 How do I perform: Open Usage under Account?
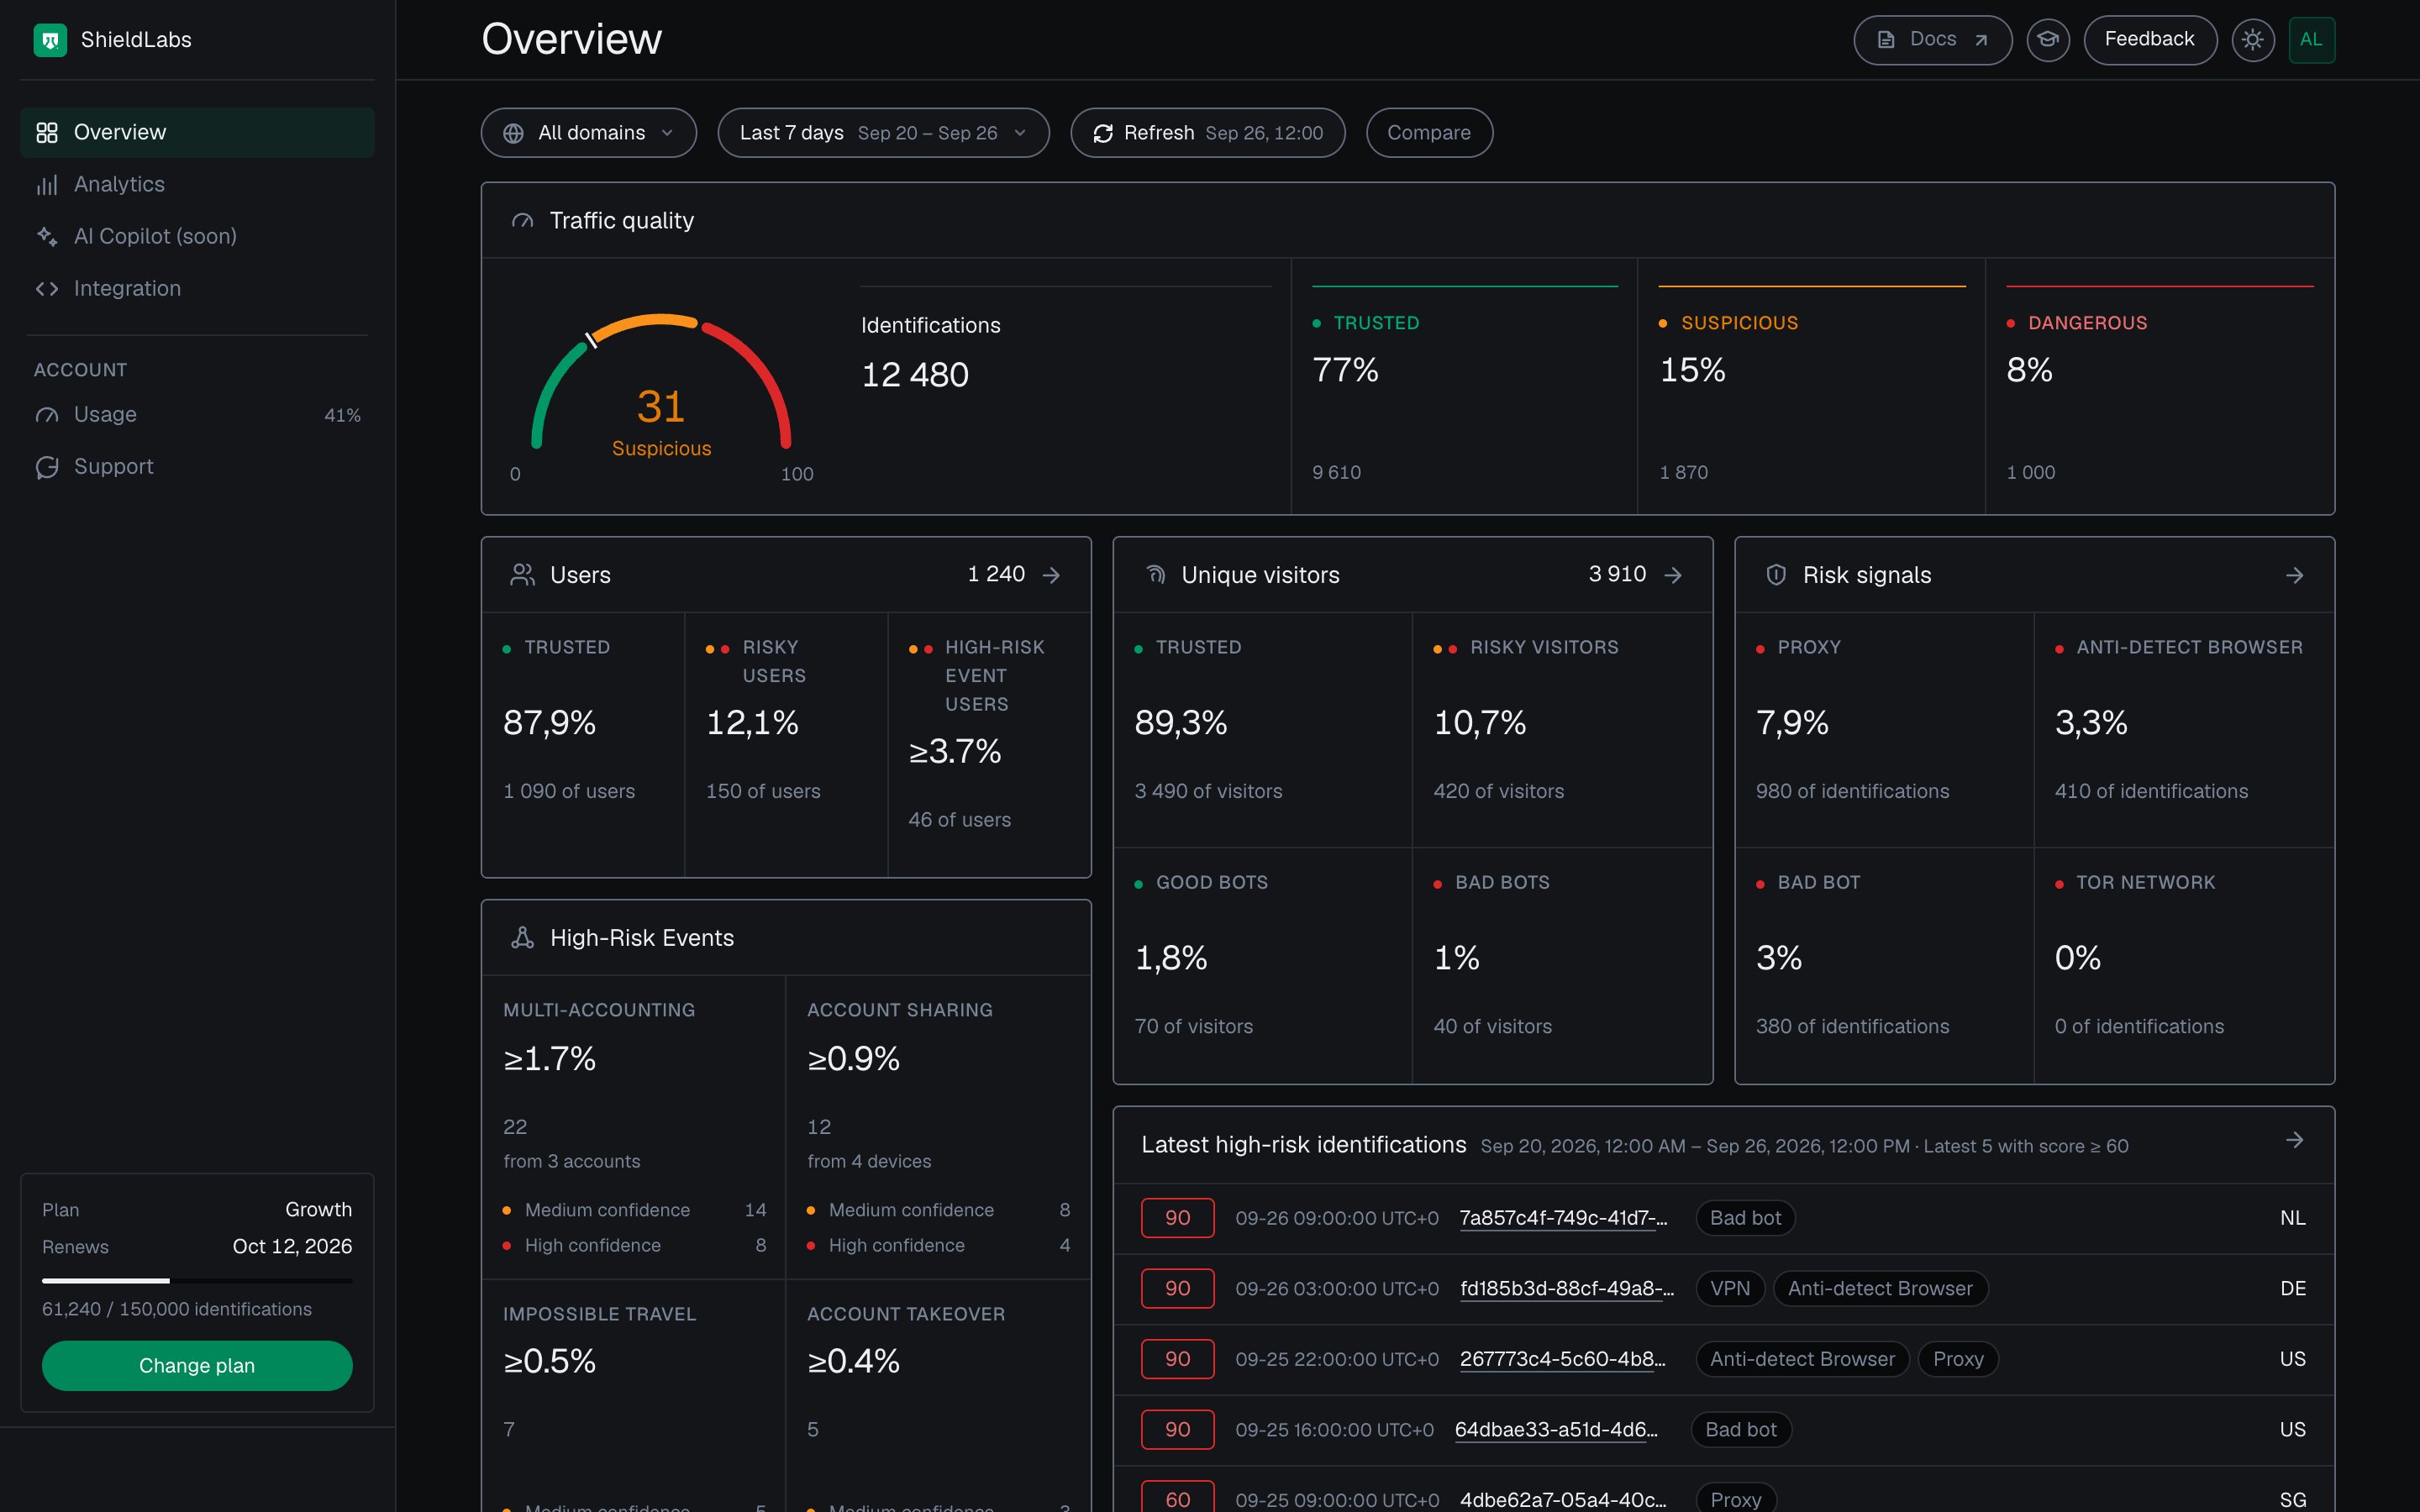197,415
